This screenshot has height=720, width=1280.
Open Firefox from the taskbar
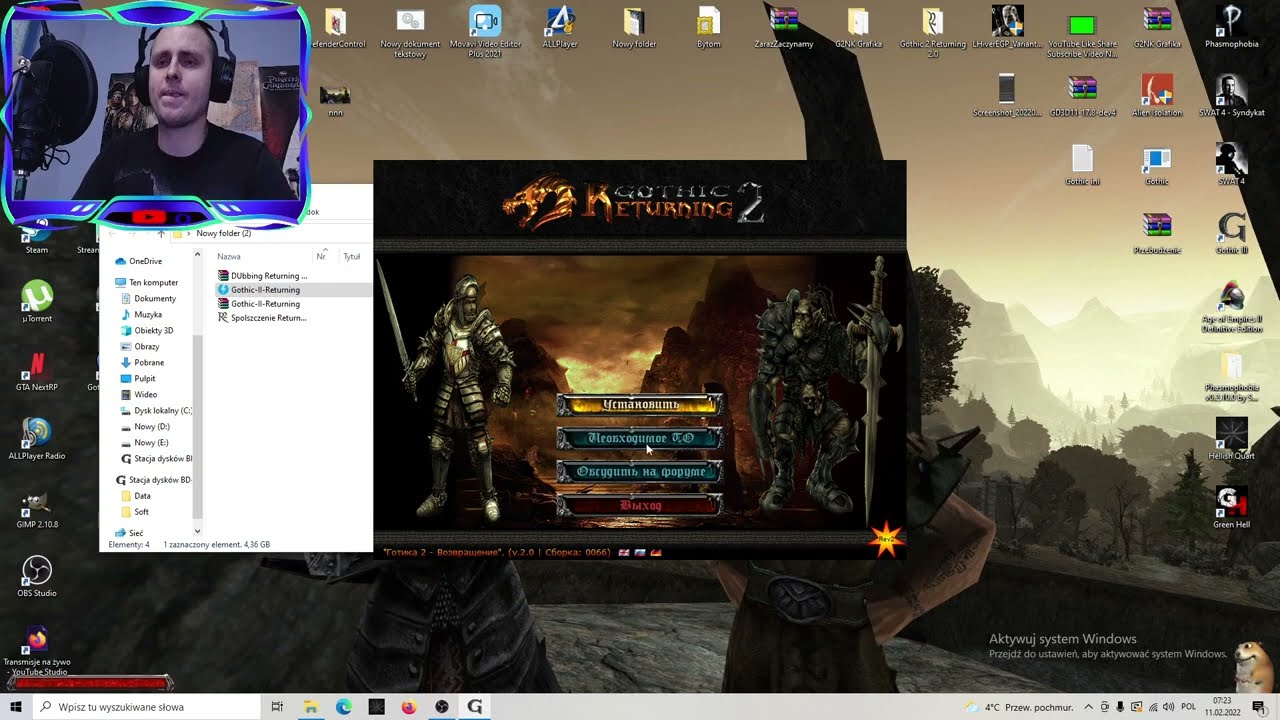pos(408,707)
